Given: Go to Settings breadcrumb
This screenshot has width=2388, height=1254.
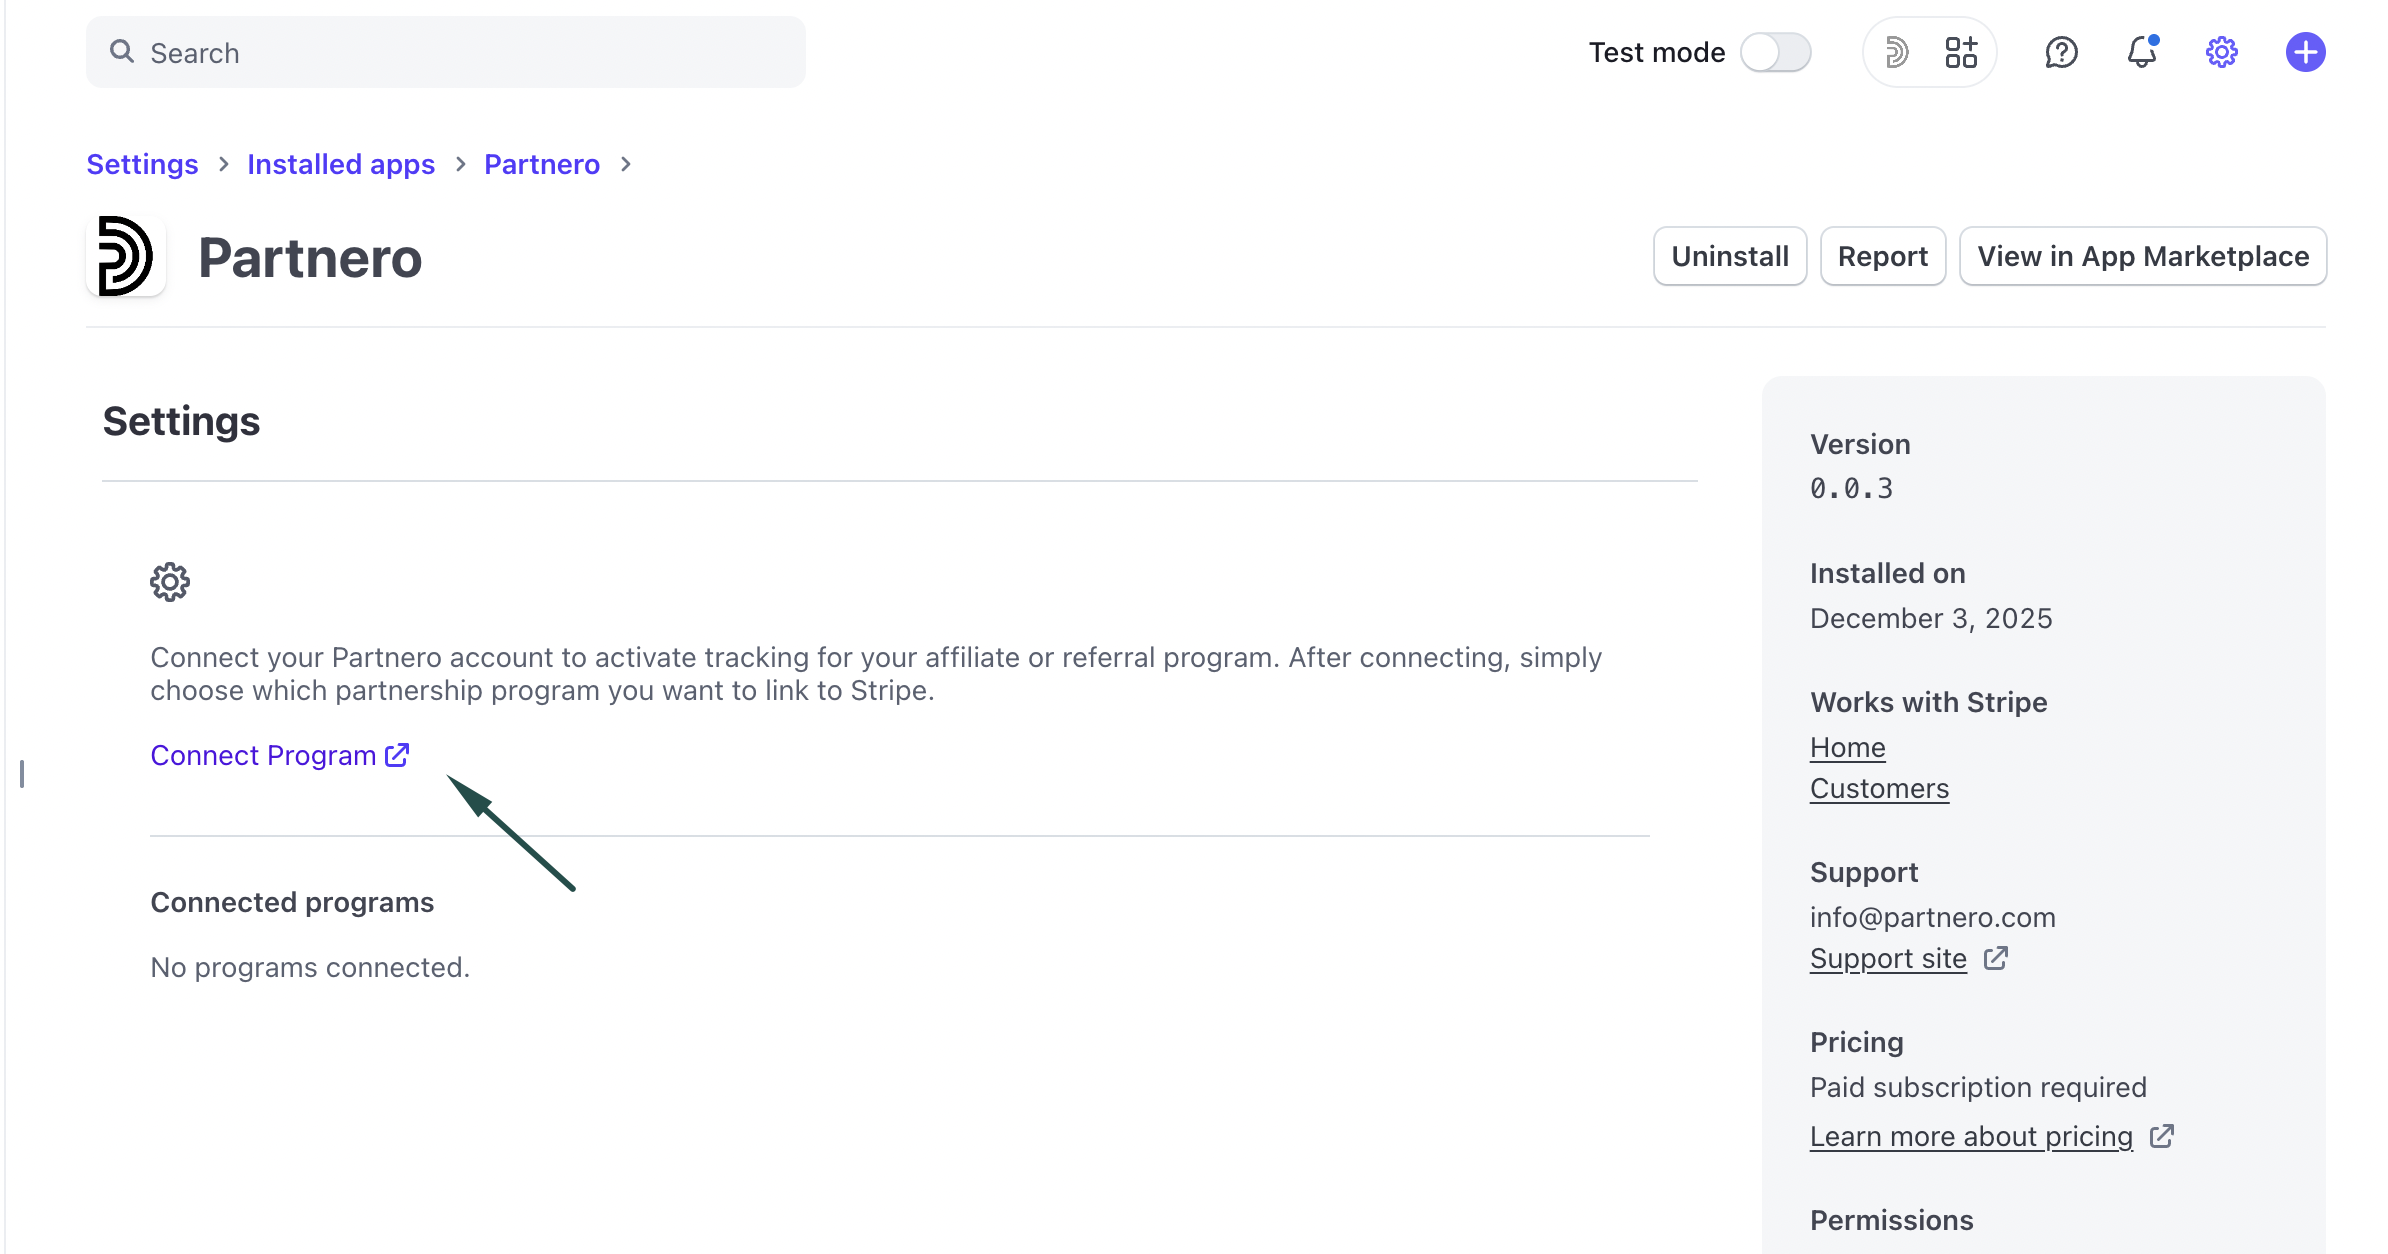Looking at the screenshot, I should [142, 164].
